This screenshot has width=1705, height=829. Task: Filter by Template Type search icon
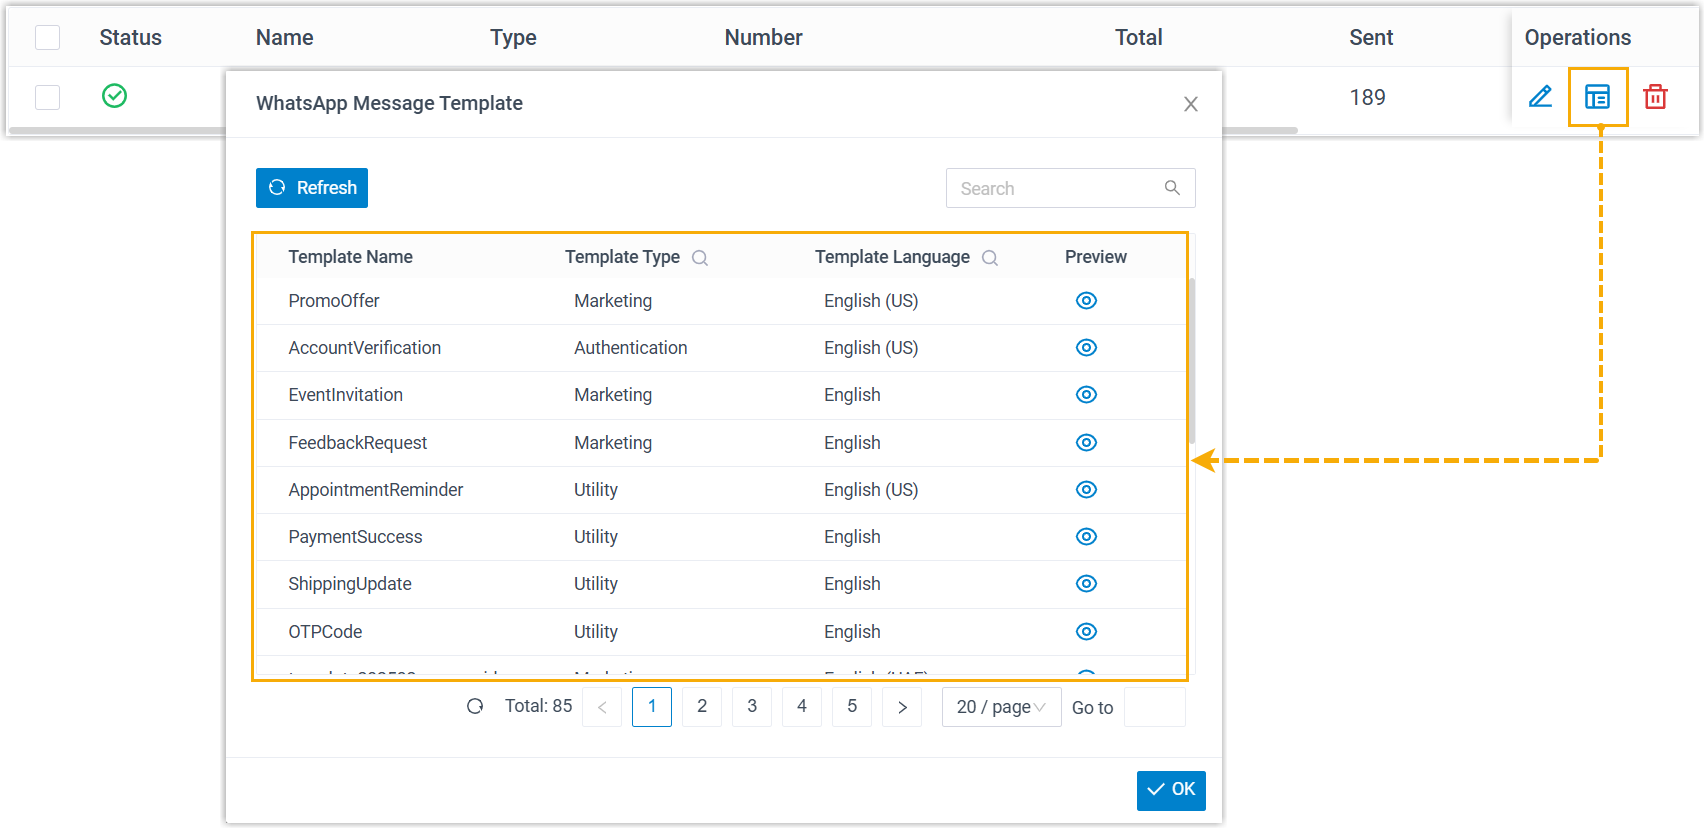(700, 258)
